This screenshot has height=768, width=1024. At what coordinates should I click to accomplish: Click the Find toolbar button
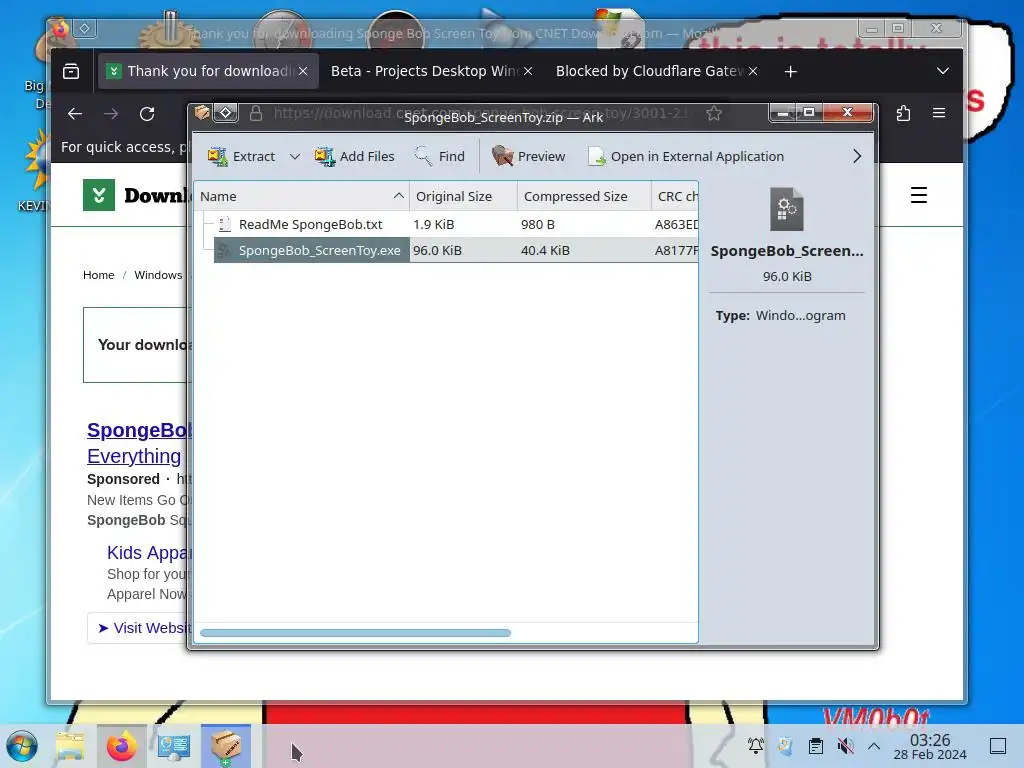click(440, 156)
